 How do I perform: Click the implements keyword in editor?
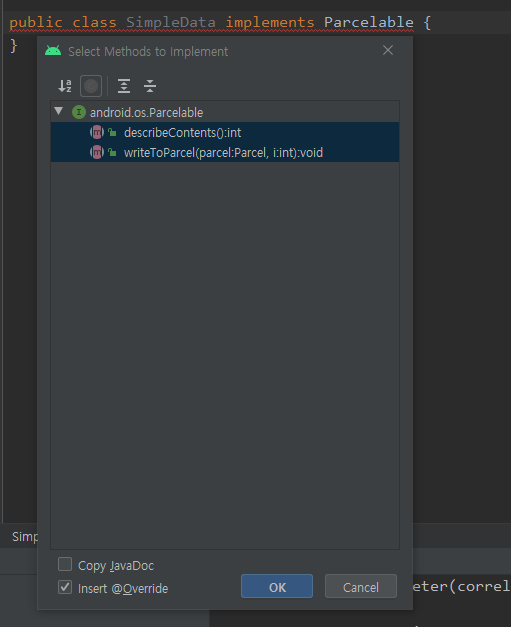[270, 22]
